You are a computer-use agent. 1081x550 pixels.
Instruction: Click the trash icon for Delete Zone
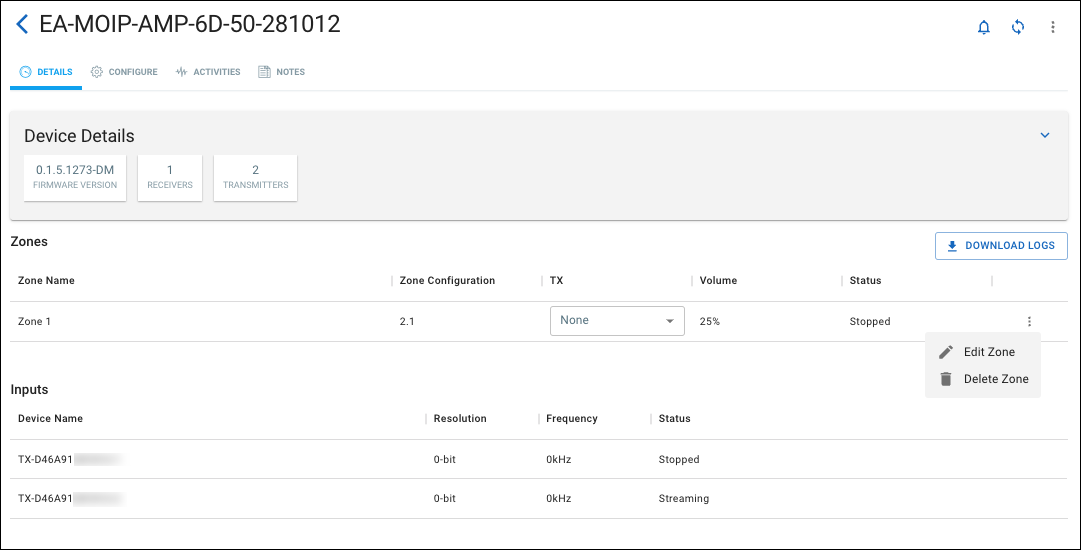pyautogui.click(x=946, y=379)
